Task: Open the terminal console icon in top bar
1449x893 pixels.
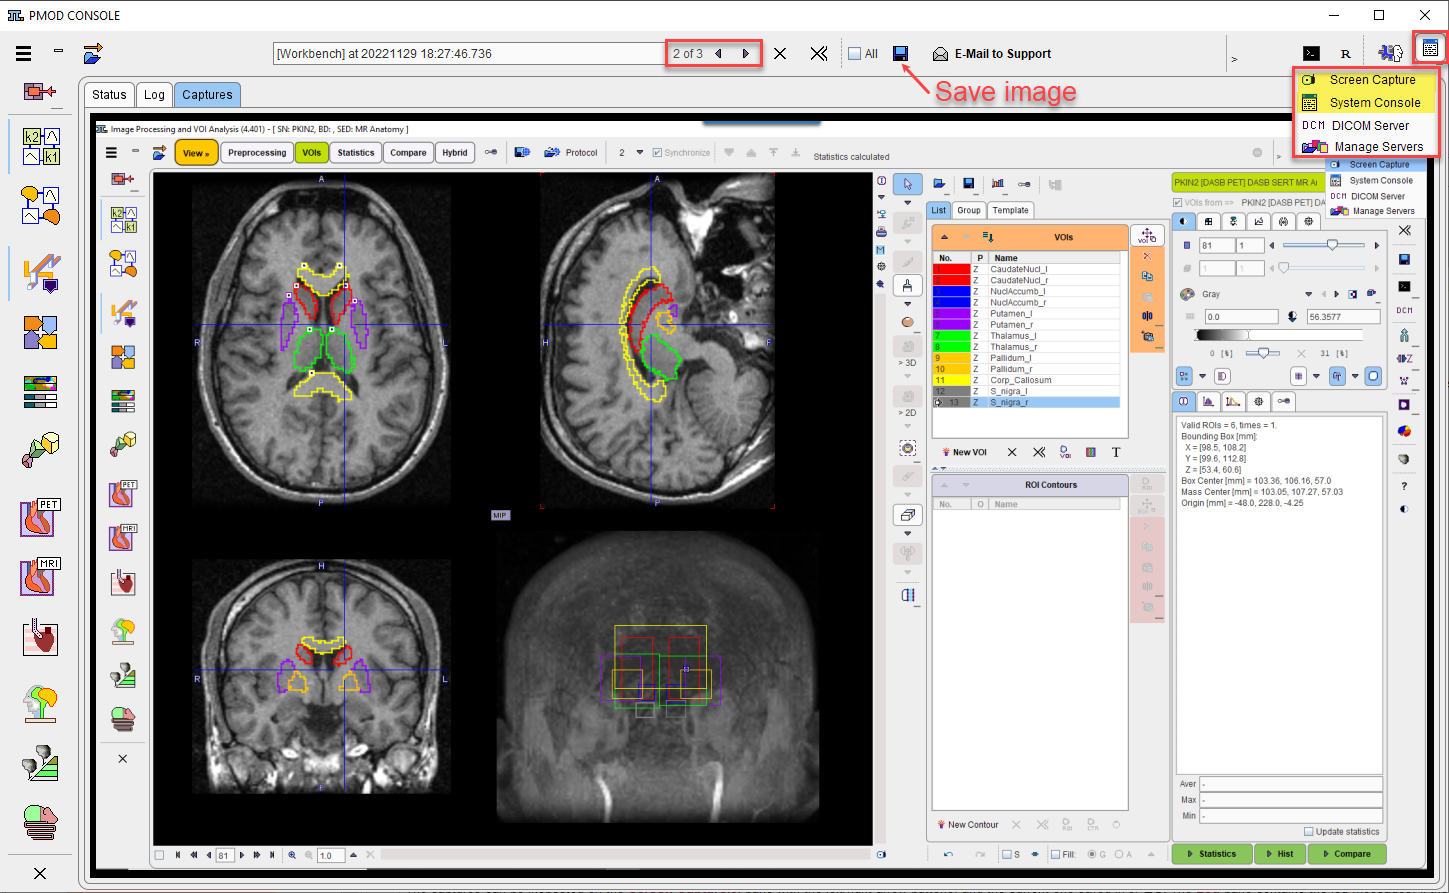Action: (x=1311, y=54)
